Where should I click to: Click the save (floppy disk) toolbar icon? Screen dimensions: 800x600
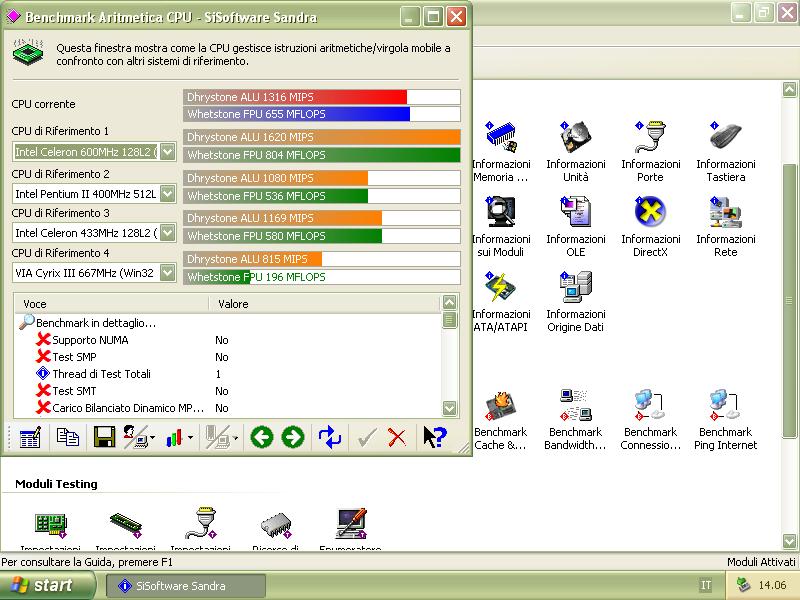point(104,437)
